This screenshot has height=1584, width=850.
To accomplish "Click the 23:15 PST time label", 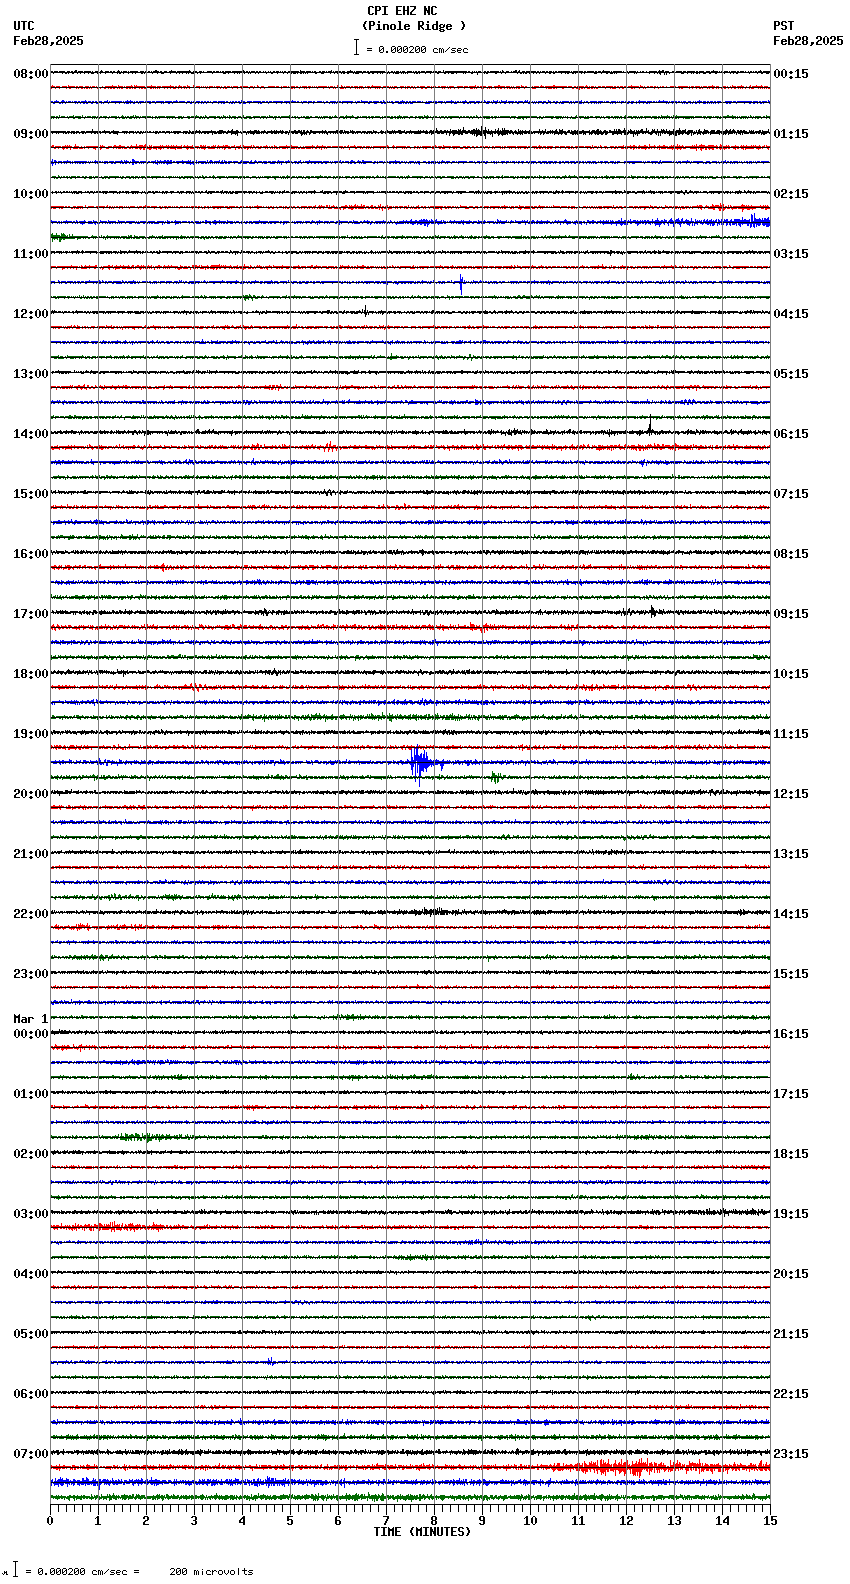I will coord(791,1454).
